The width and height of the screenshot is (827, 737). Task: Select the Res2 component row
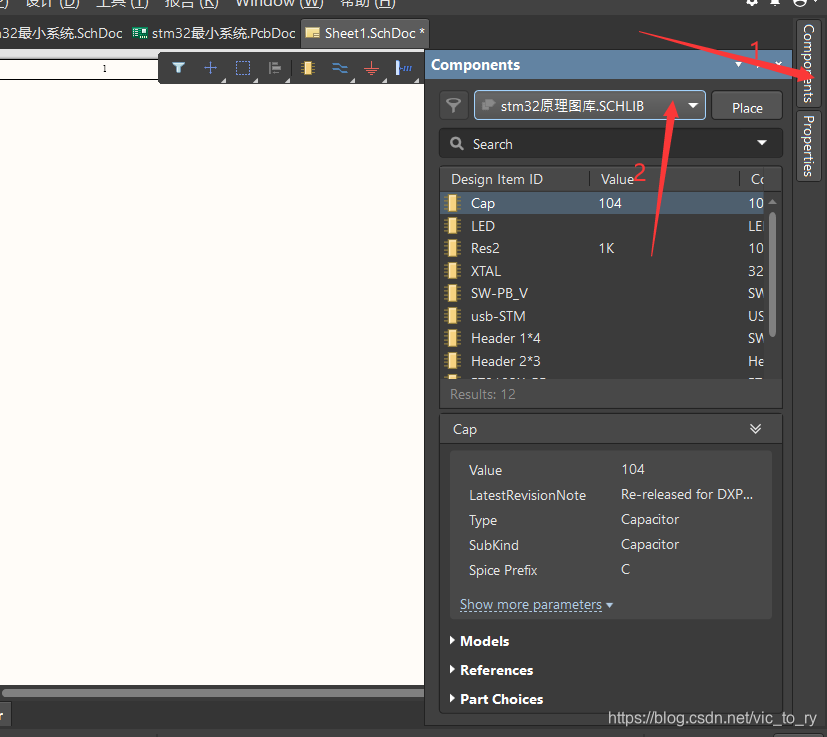click(x=604, y=248)
